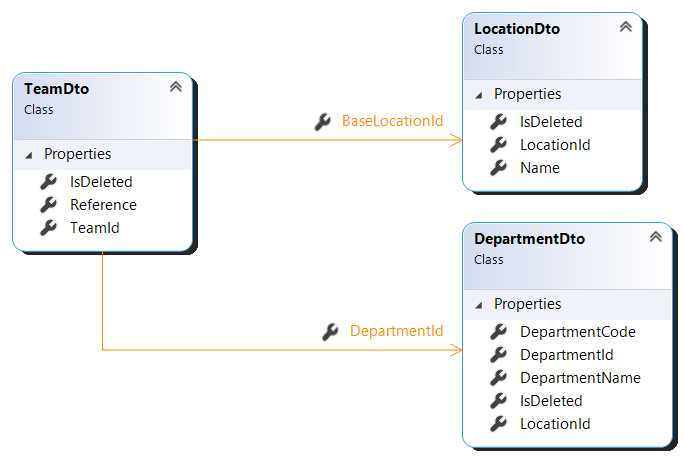The height and width of the screenshot is (458, 684).
Task: Collapse the Properties section in TeamDto
Action: [29, 155]
